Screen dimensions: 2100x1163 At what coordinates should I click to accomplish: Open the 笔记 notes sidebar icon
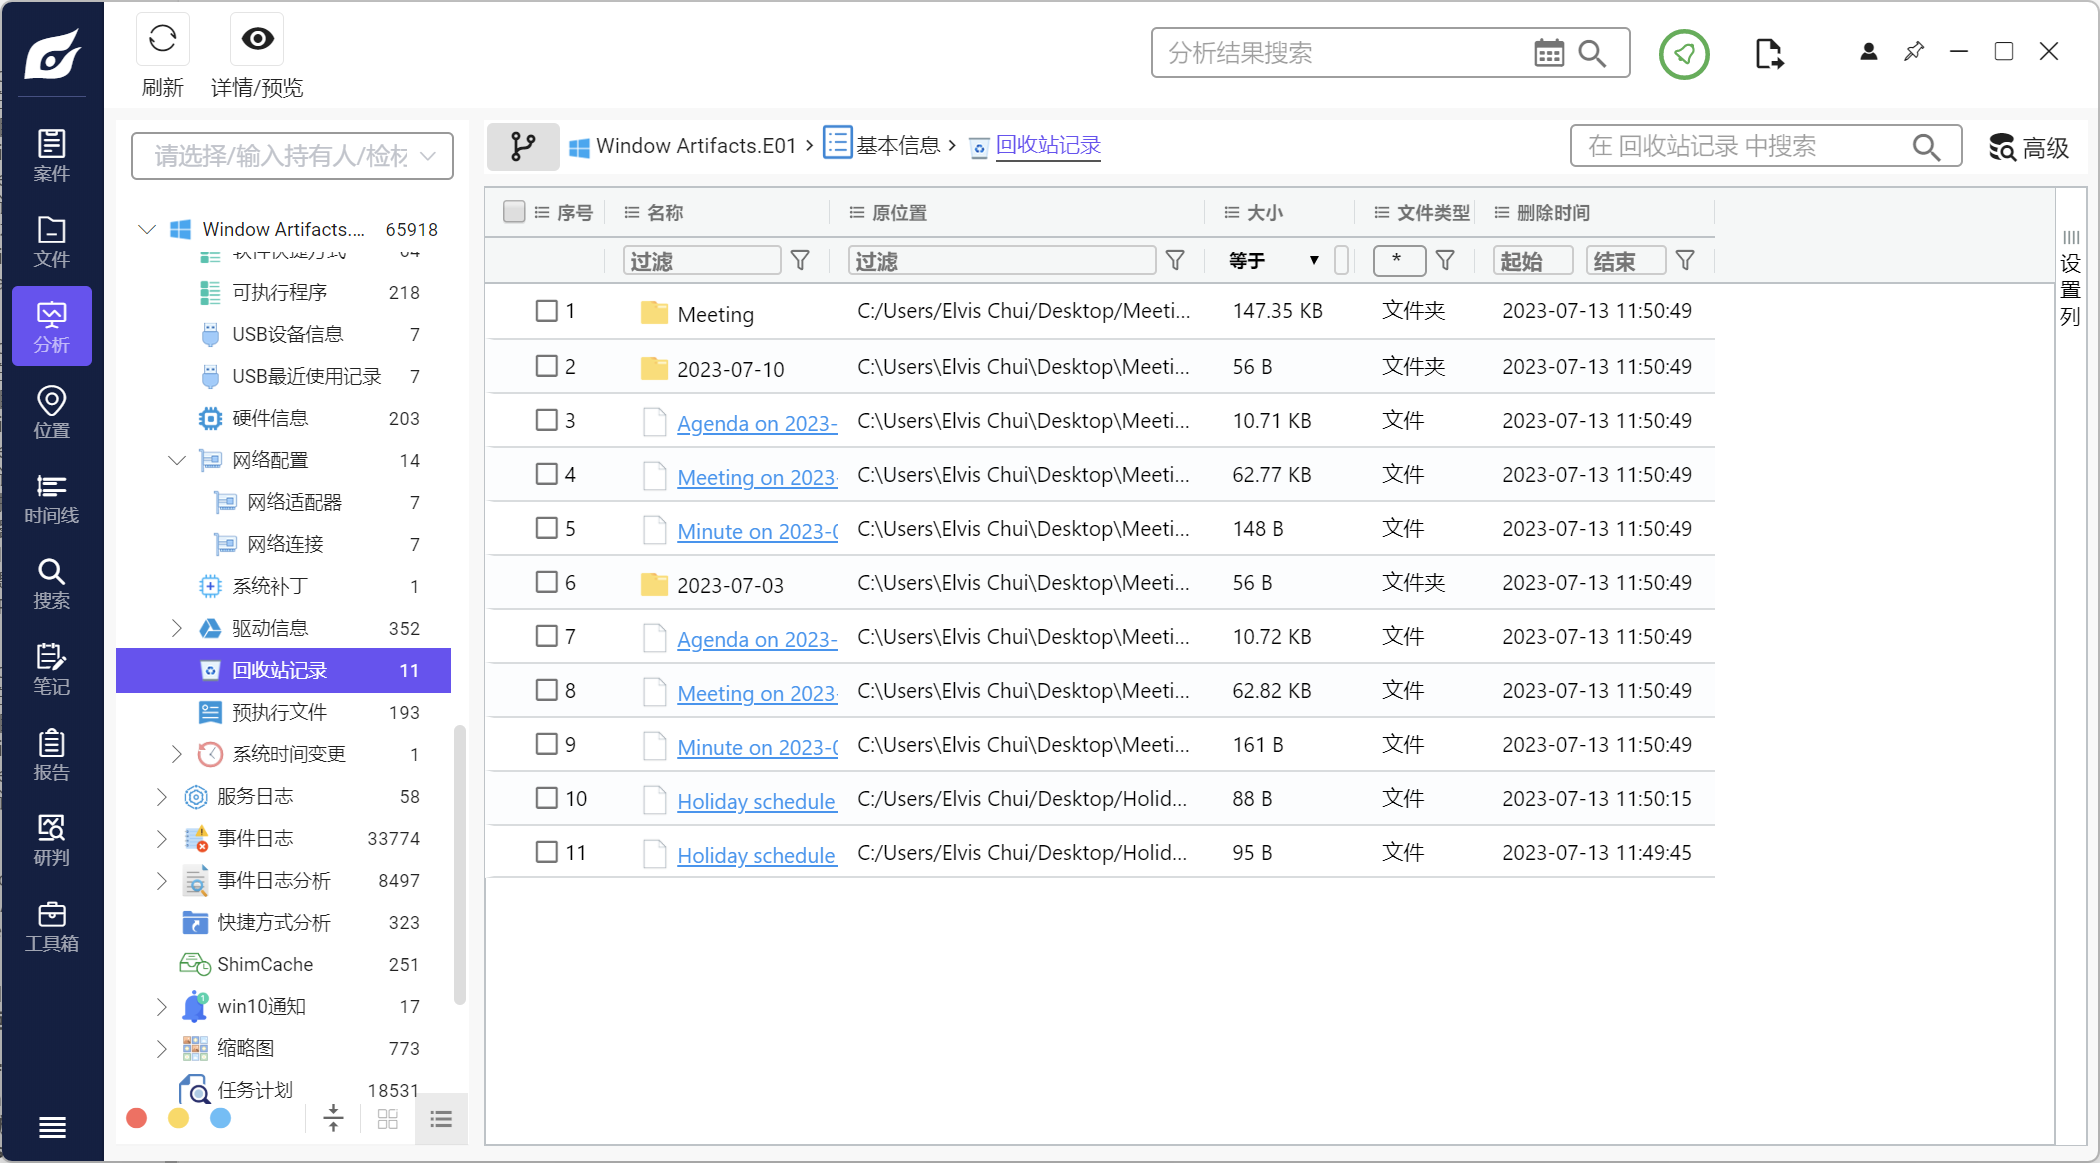pos(52,669)
